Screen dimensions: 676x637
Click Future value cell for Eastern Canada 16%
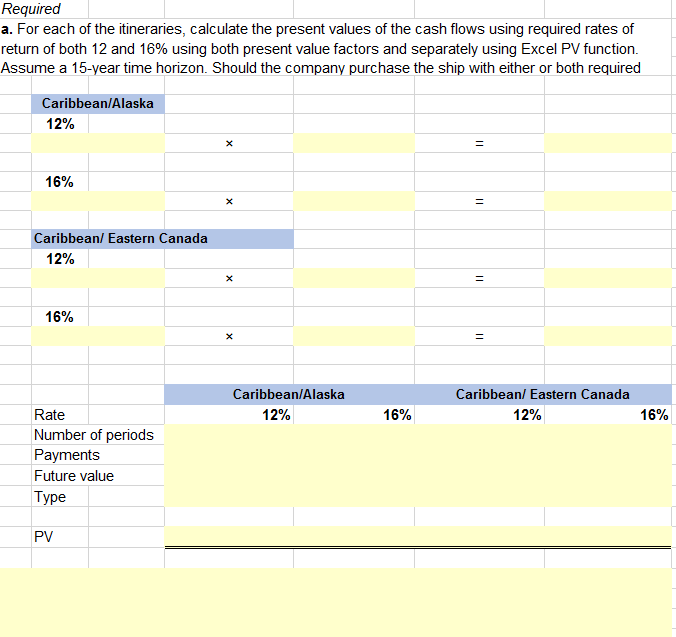pyautogui.click(x=608, y=475)
